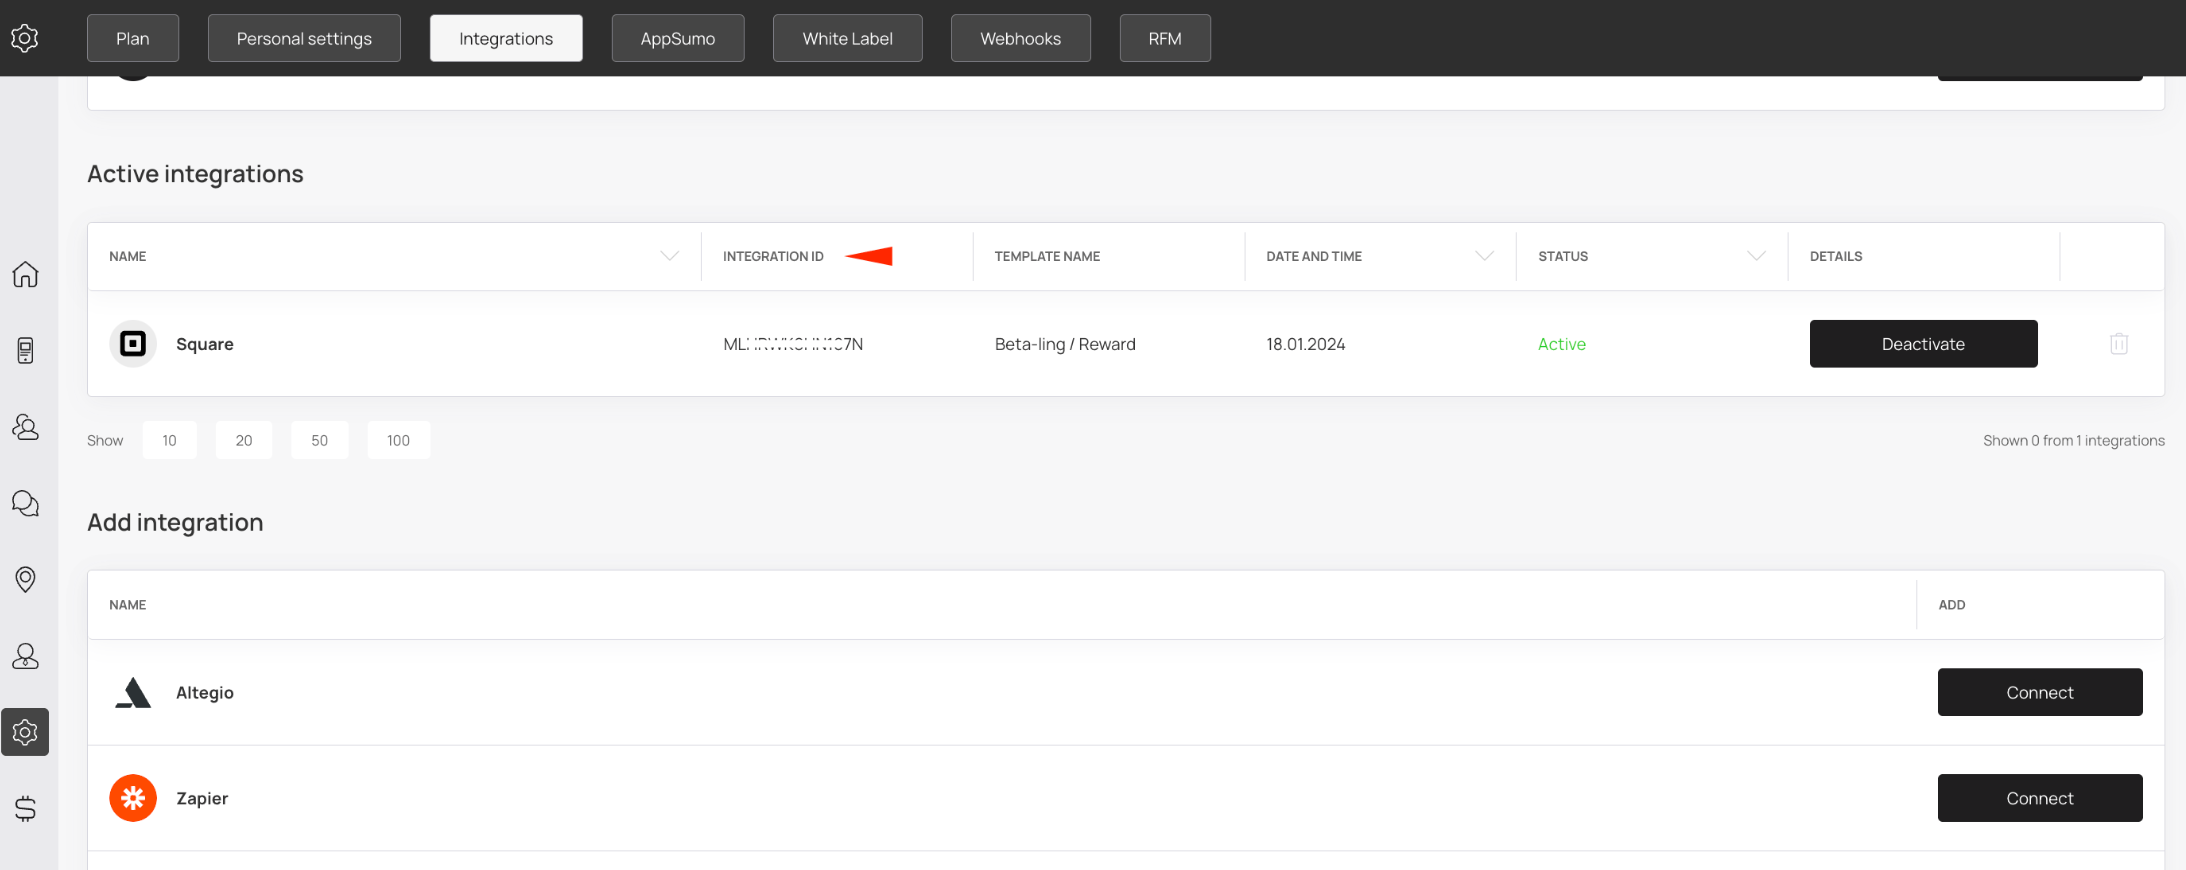The height and width of the screenshot is (870, 2186).
Task: Deactivate the Square integration
Action: coord(1923,344)
